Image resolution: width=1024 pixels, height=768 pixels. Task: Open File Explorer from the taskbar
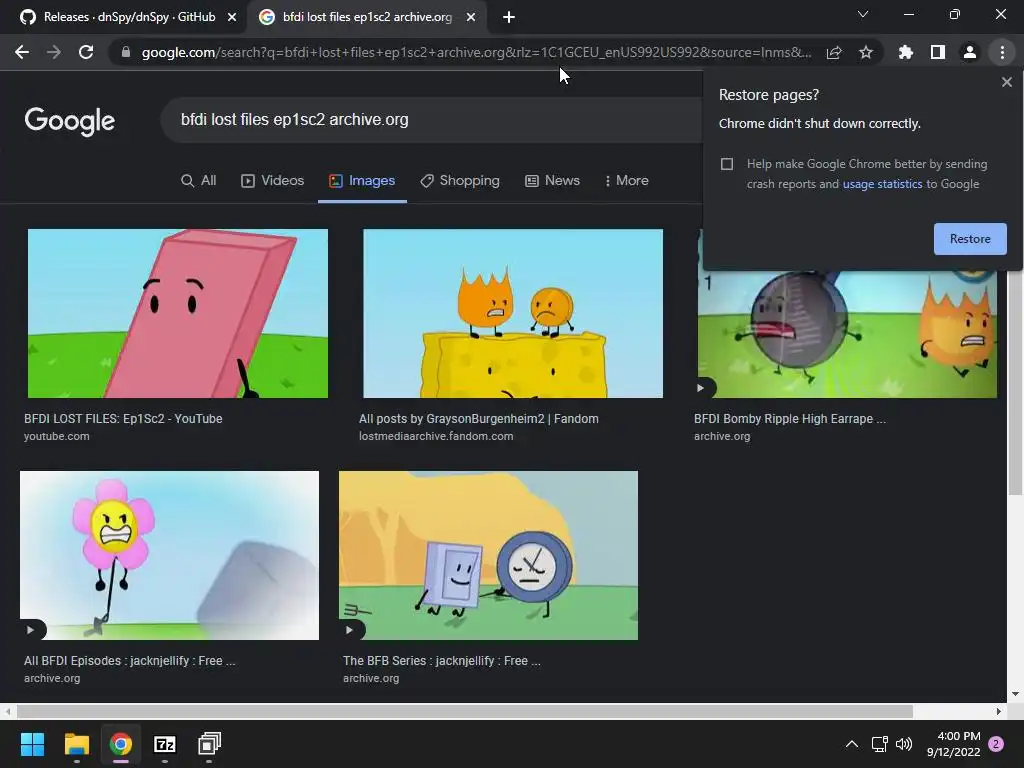click(x=76, y=744)
